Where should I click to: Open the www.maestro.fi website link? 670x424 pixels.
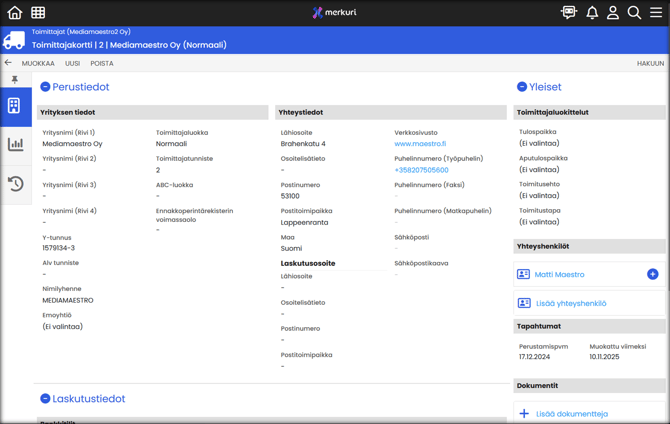(x=420, y=144)
